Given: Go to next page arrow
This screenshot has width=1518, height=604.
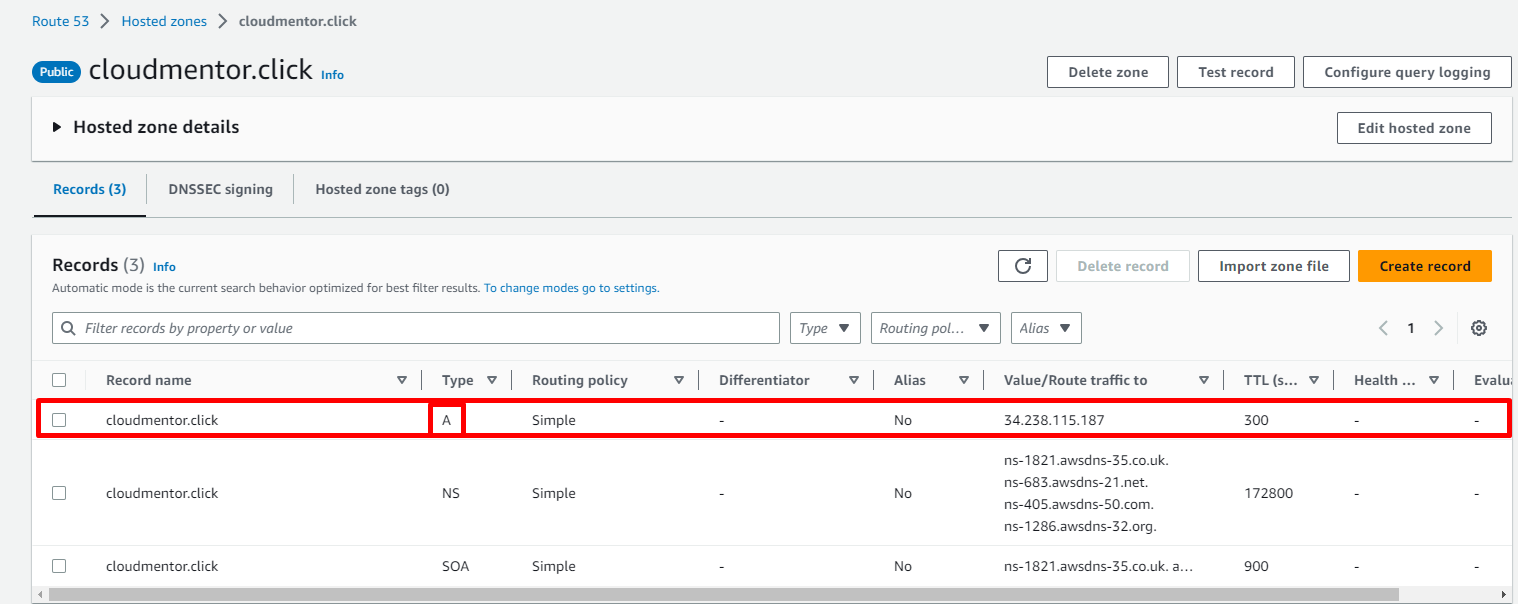Looking at the screenshot, I should 1438,328.
